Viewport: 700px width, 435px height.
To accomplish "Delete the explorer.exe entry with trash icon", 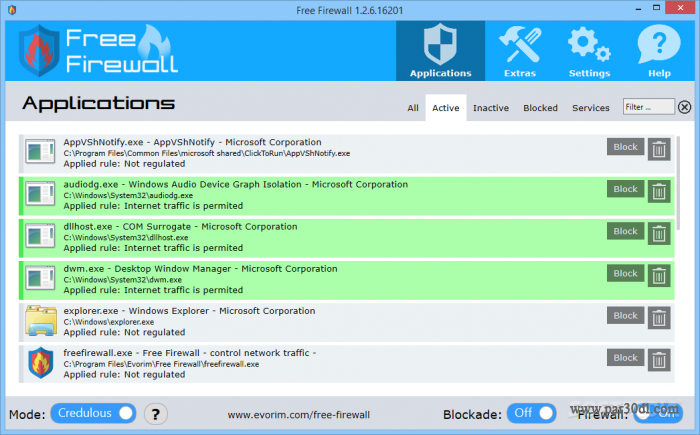I will 659,318.
